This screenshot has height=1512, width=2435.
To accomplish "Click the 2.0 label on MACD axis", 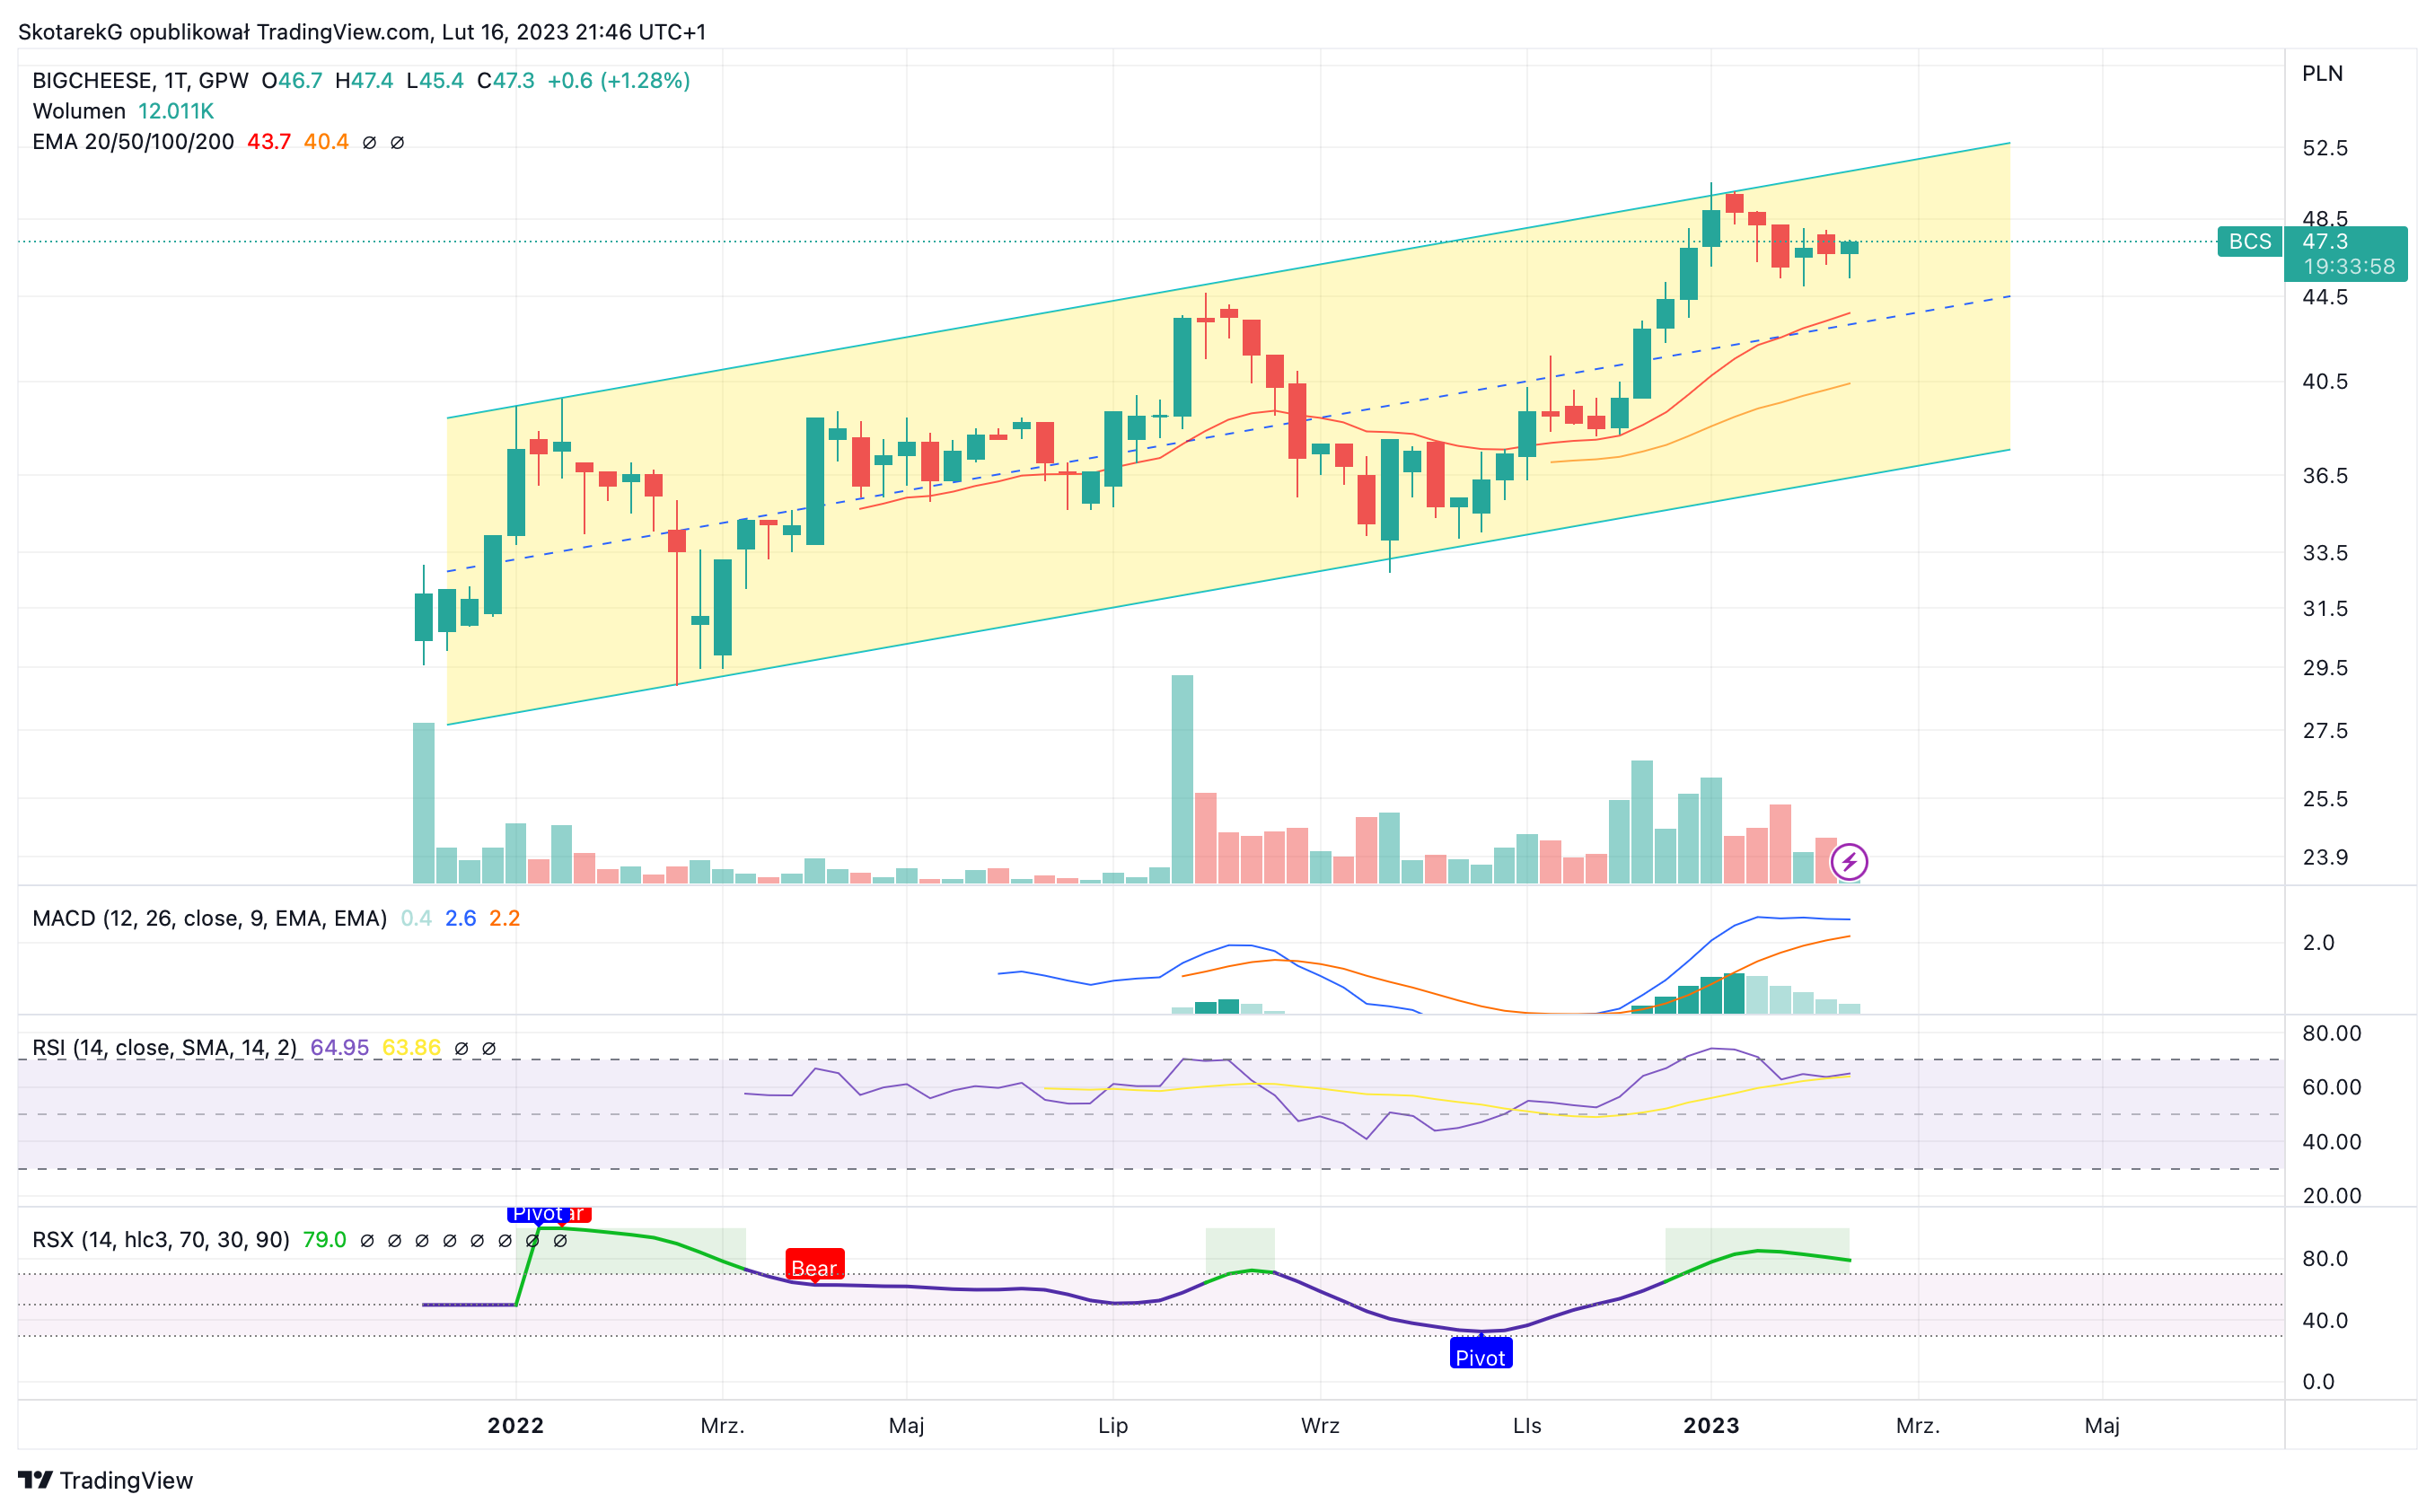I will [2318, 943].
